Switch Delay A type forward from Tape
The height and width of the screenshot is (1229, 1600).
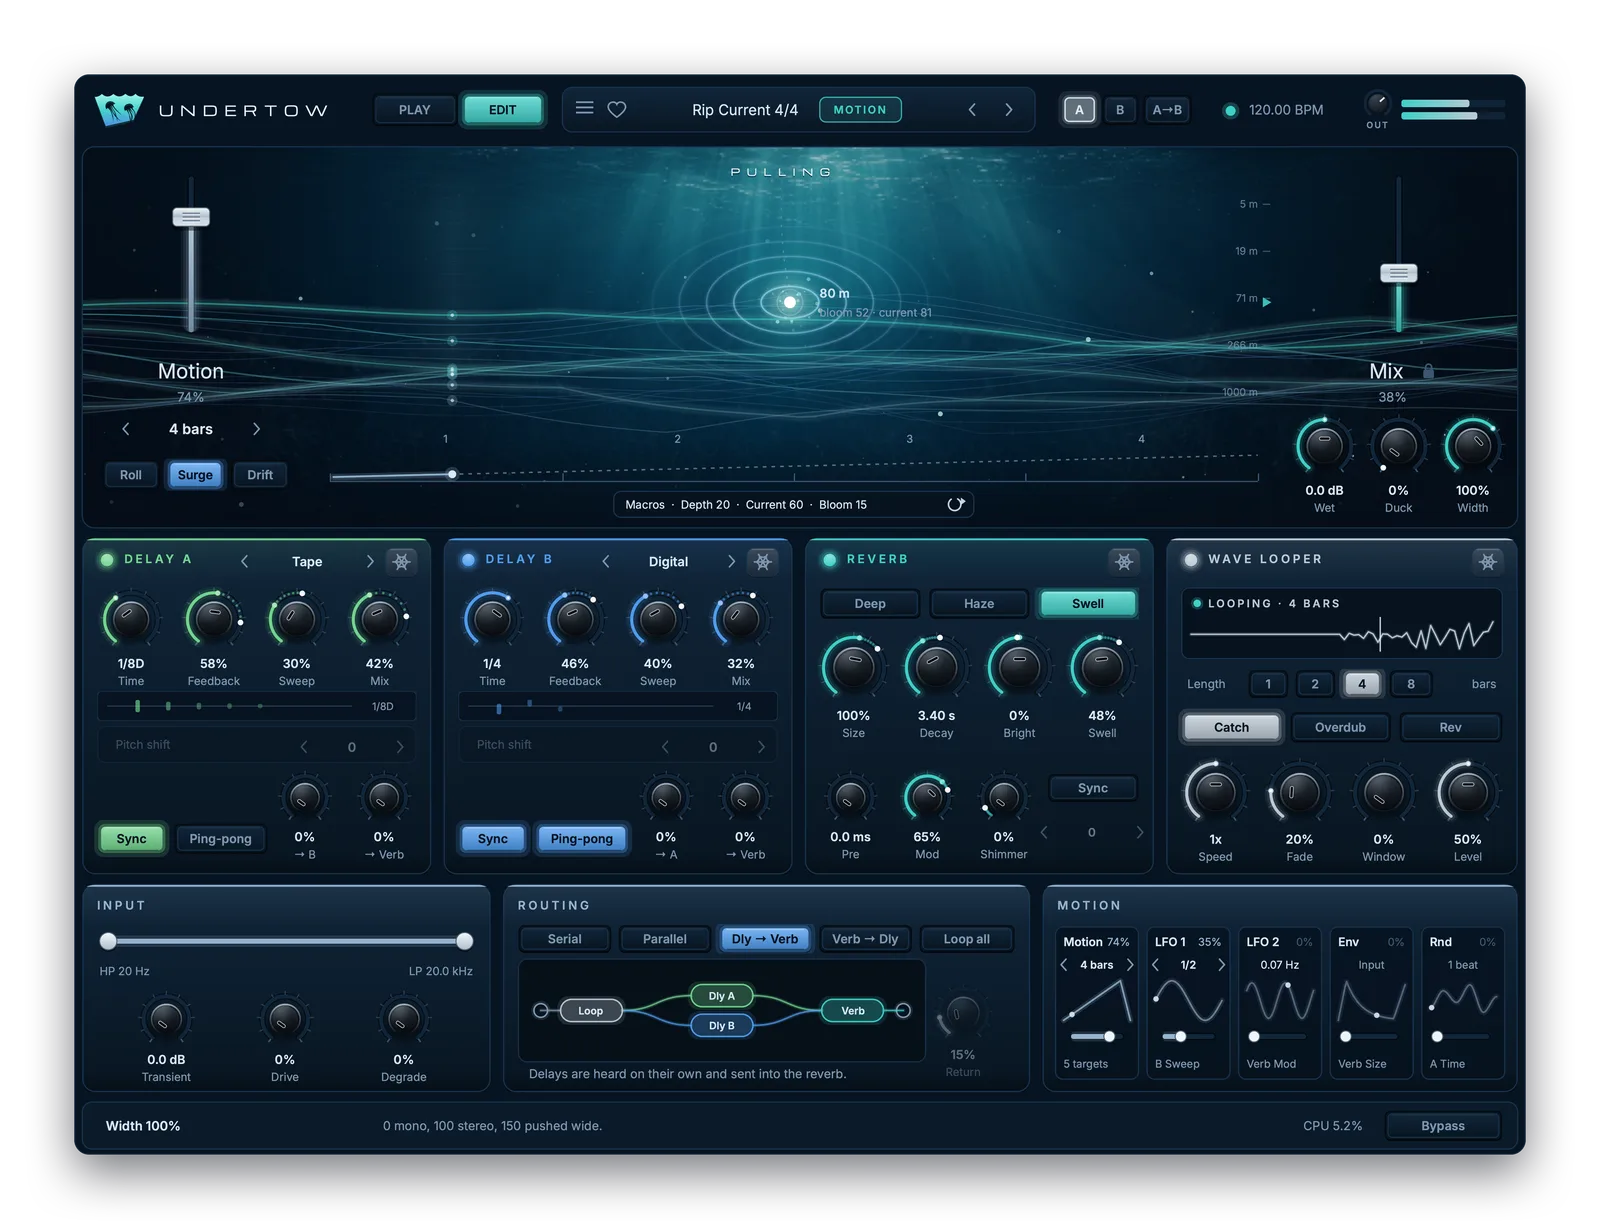[370, 561]
